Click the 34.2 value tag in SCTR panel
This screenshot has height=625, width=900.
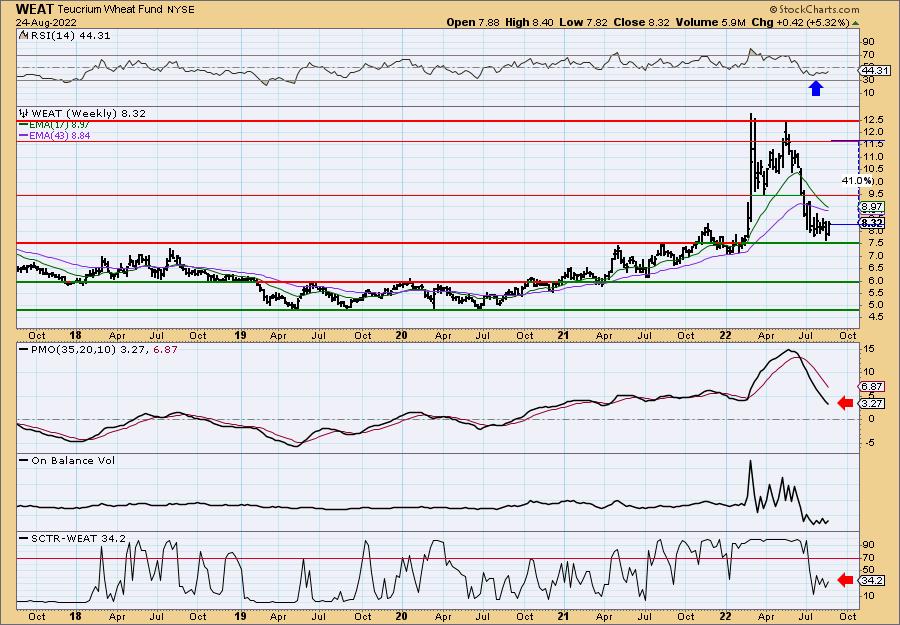click(x=872, y=581)
